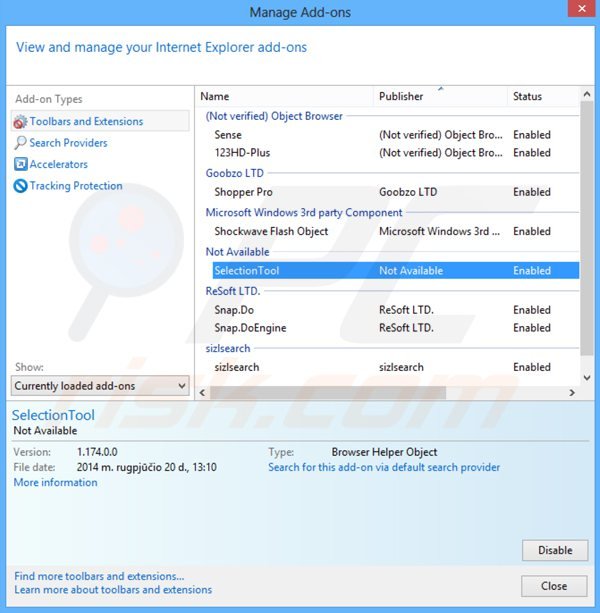The image size is (600, 613).
Task: Click the (Not verified) Object Browser group header
Action: pyautogui.click(x=274, y=116)
